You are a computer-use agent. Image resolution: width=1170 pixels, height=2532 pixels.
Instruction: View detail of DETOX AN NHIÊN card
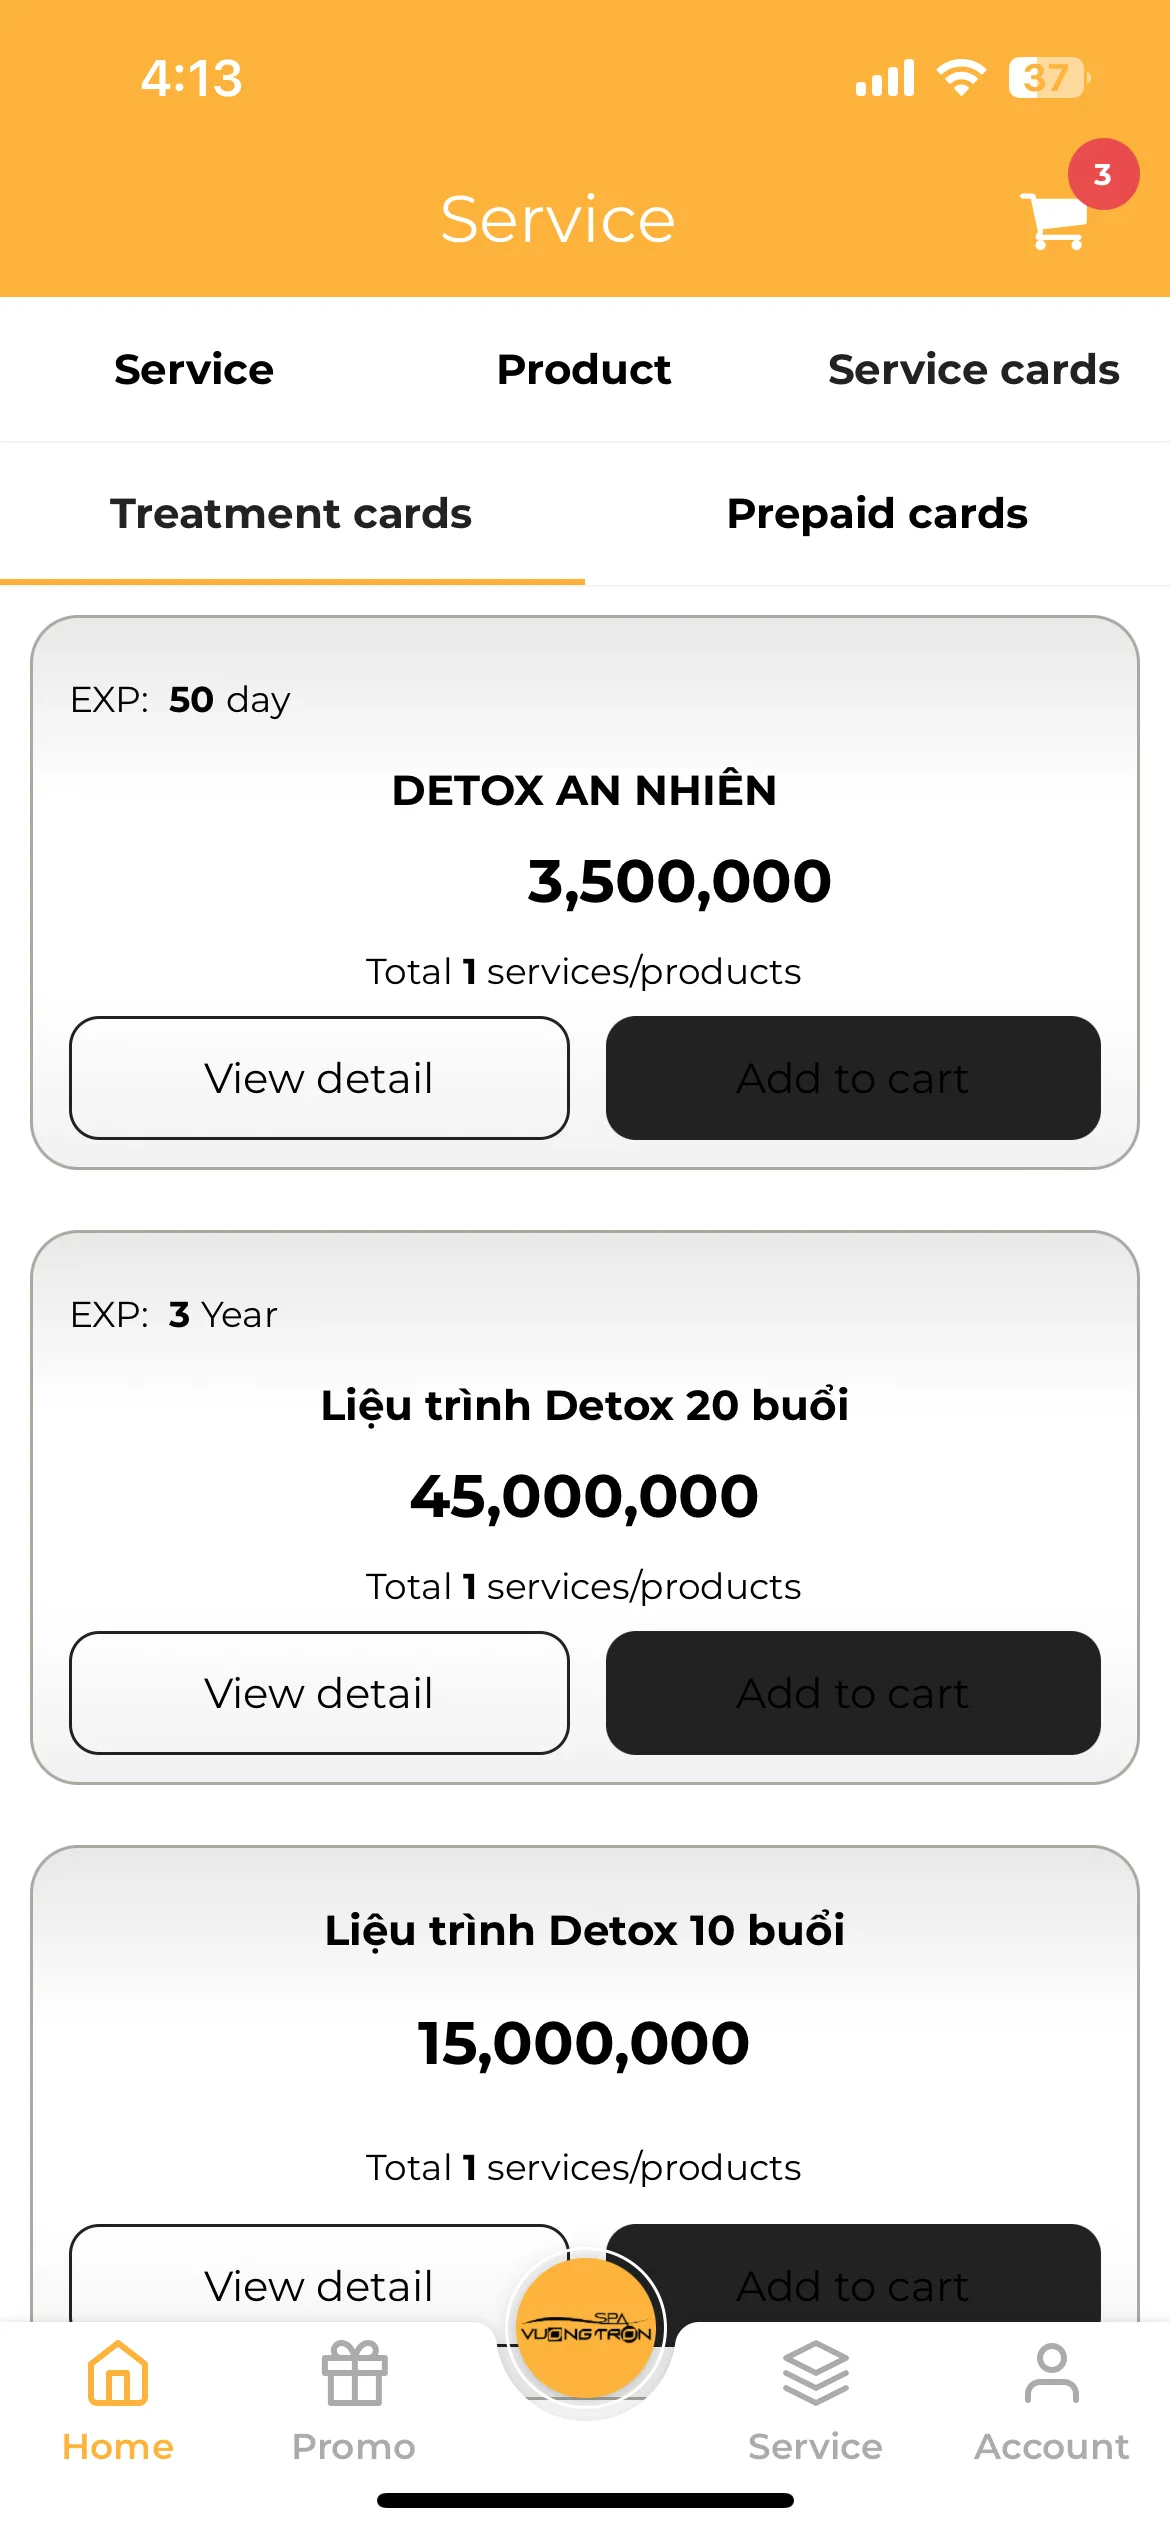(x=319, y=1078)
